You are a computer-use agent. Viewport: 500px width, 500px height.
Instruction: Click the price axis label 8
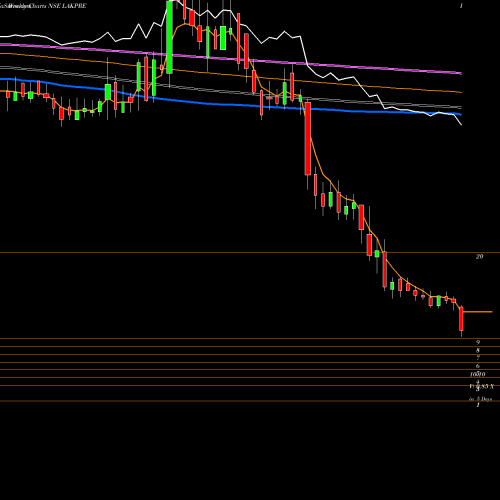[x=478, y=350]
